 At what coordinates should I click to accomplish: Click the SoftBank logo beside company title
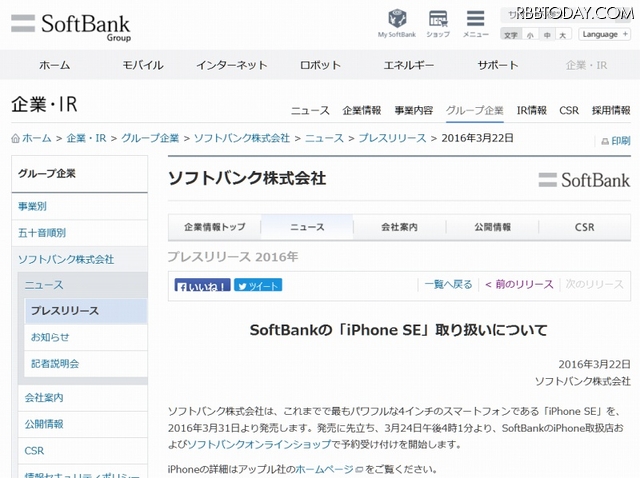tap(584, 180)
